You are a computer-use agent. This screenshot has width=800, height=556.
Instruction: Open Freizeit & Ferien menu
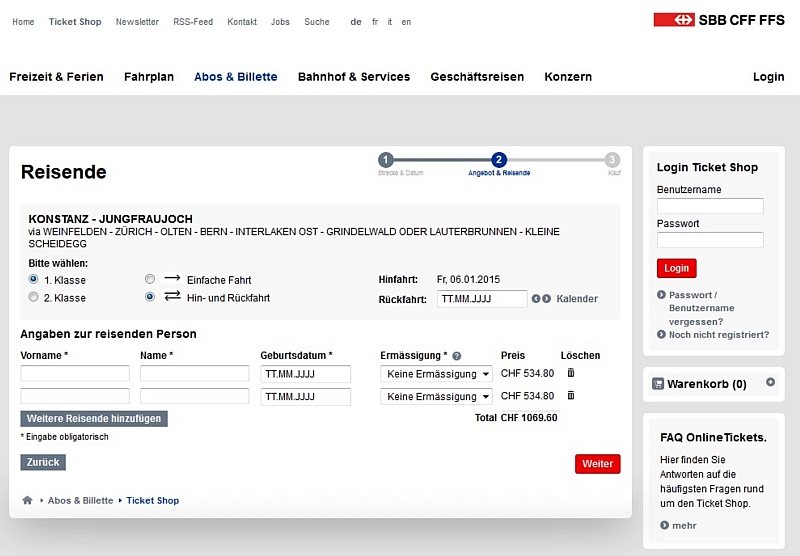[56, 77]
